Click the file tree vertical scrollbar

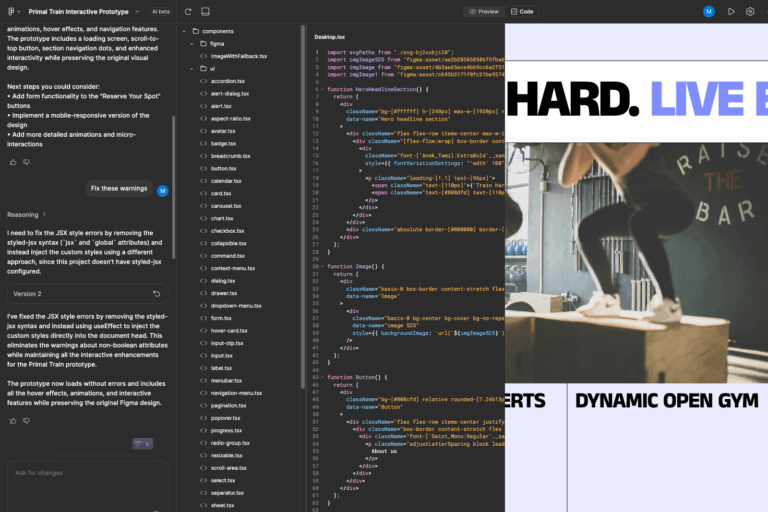pyautogui.click(x=302, y=206)
